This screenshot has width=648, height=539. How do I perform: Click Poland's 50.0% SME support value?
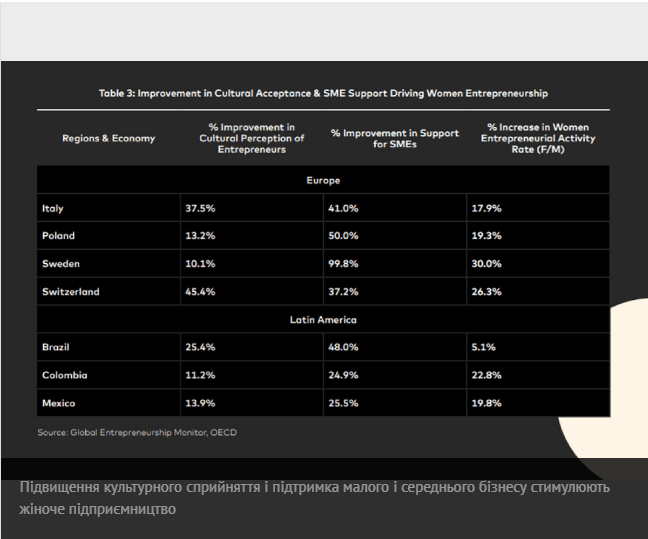344,236
